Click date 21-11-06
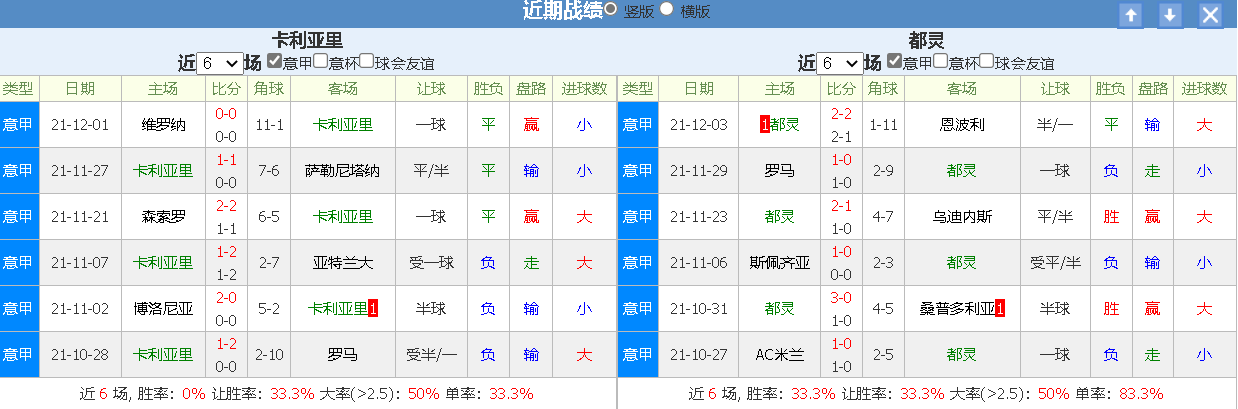1238x409 pixels. coord(699,263)
